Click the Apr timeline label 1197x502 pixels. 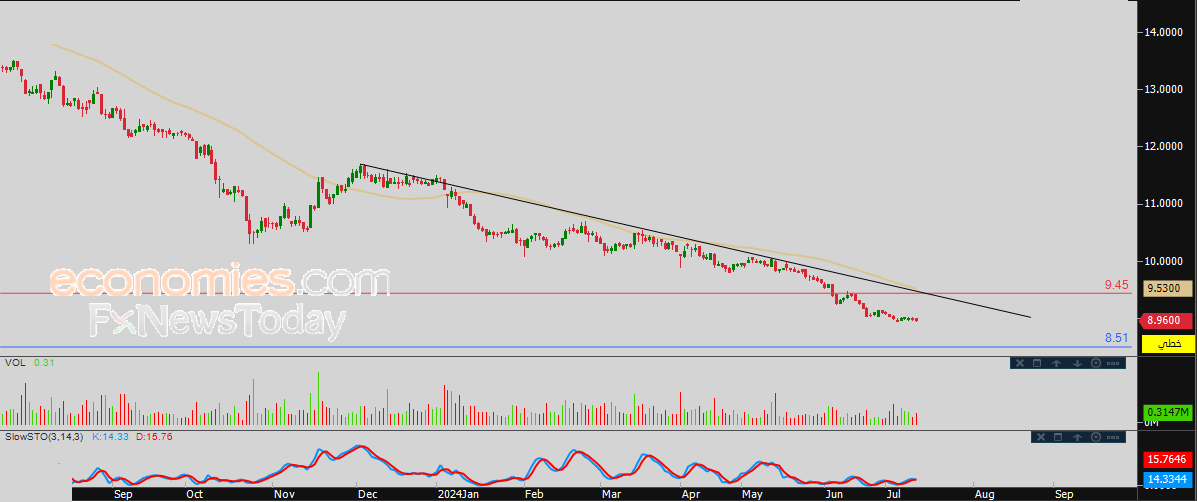click(x=691, y=494)
